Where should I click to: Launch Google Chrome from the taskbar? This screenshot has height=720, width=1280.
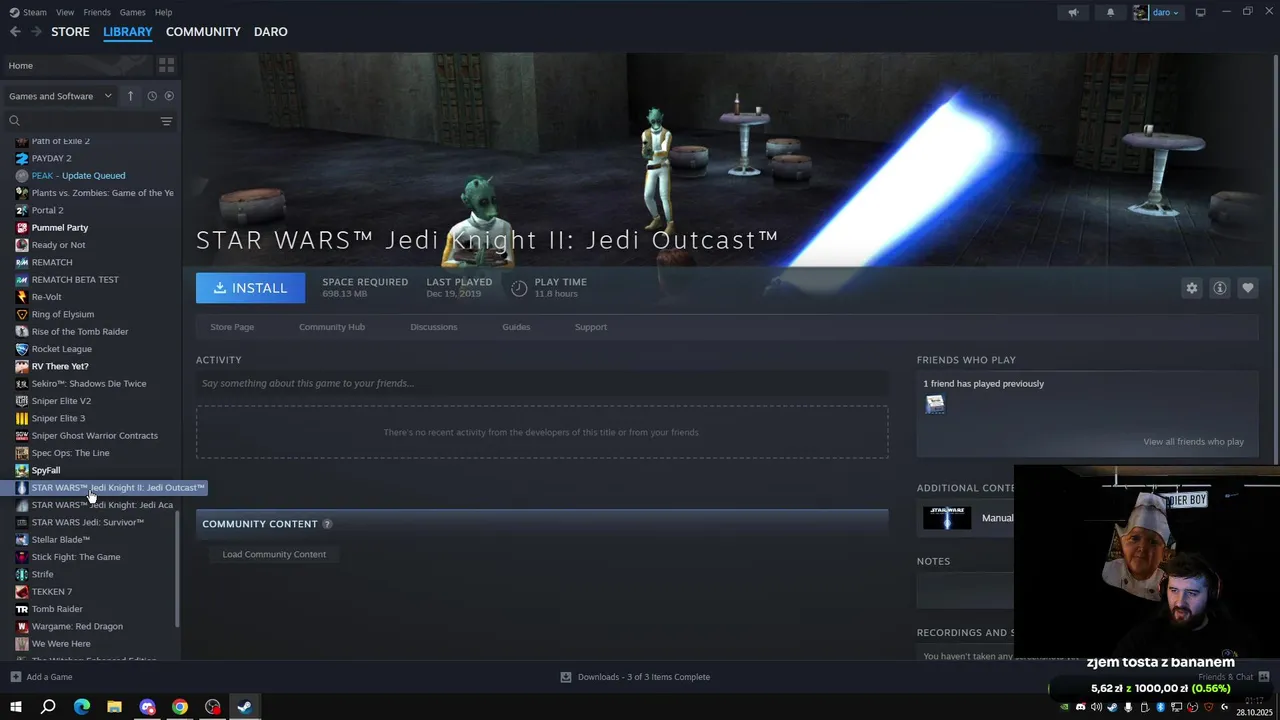point(180,707)
